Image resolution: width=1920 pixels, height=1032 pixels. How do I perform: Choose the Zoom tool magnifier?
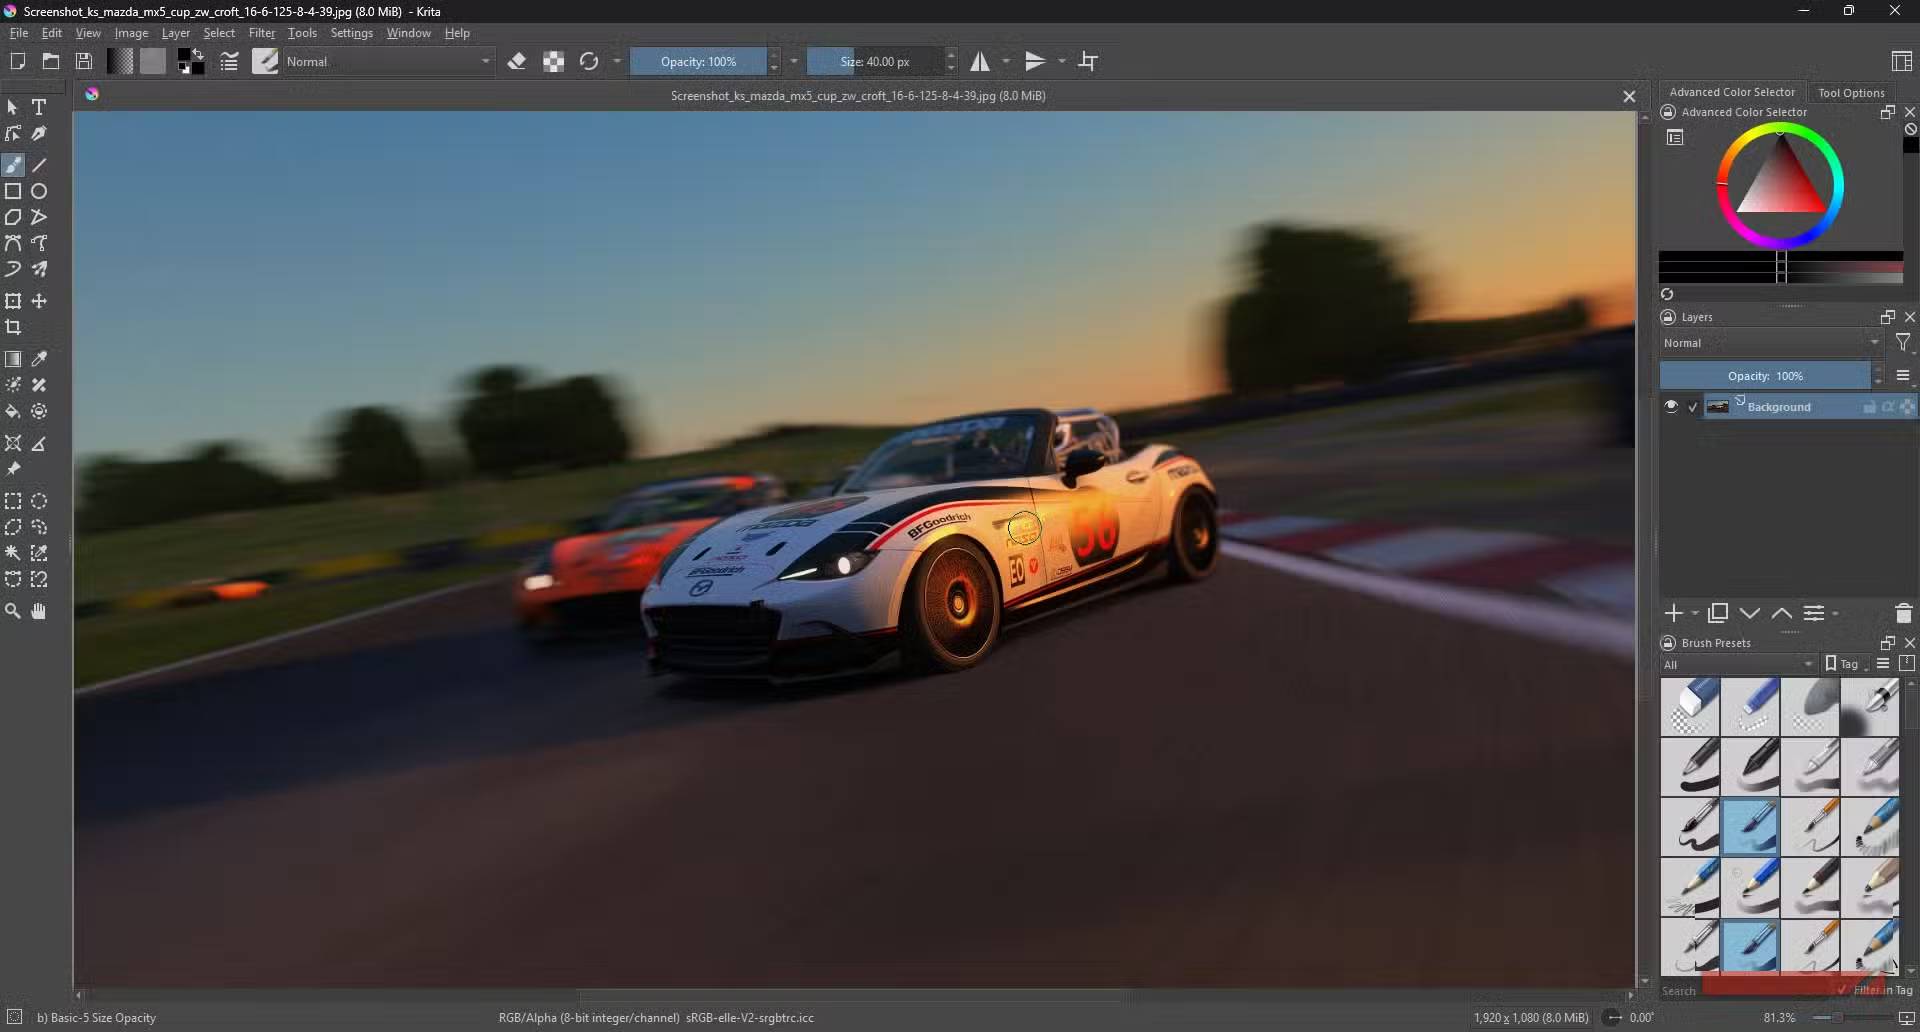[13, 611]
